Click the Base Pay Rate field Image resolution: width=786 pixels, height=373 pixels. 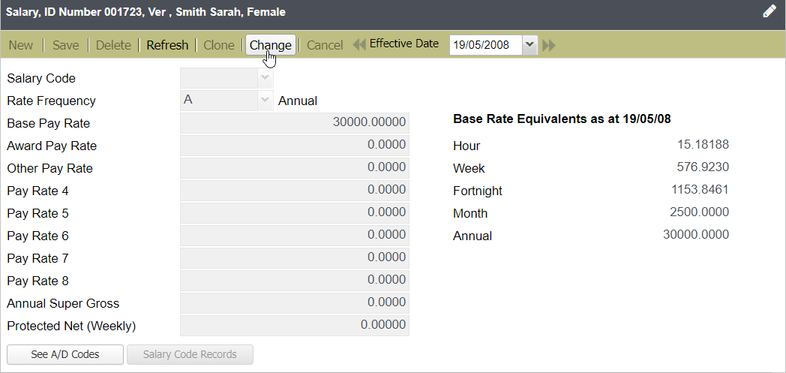tap(295, 123)
